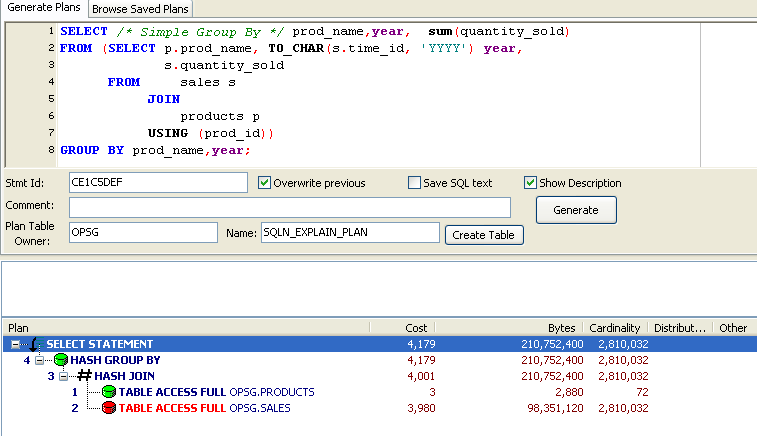This screenshot has width=757, height=436.
Task: Edit the Plan Table Owner field
Action: point(143,232)
